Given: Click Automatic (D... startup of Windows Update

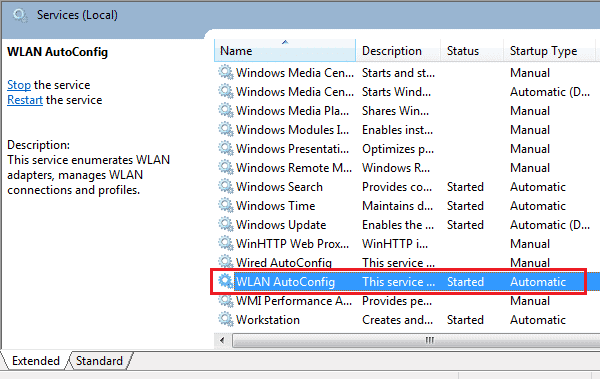Looking at the screenshot, I should (x=550, y=224).
